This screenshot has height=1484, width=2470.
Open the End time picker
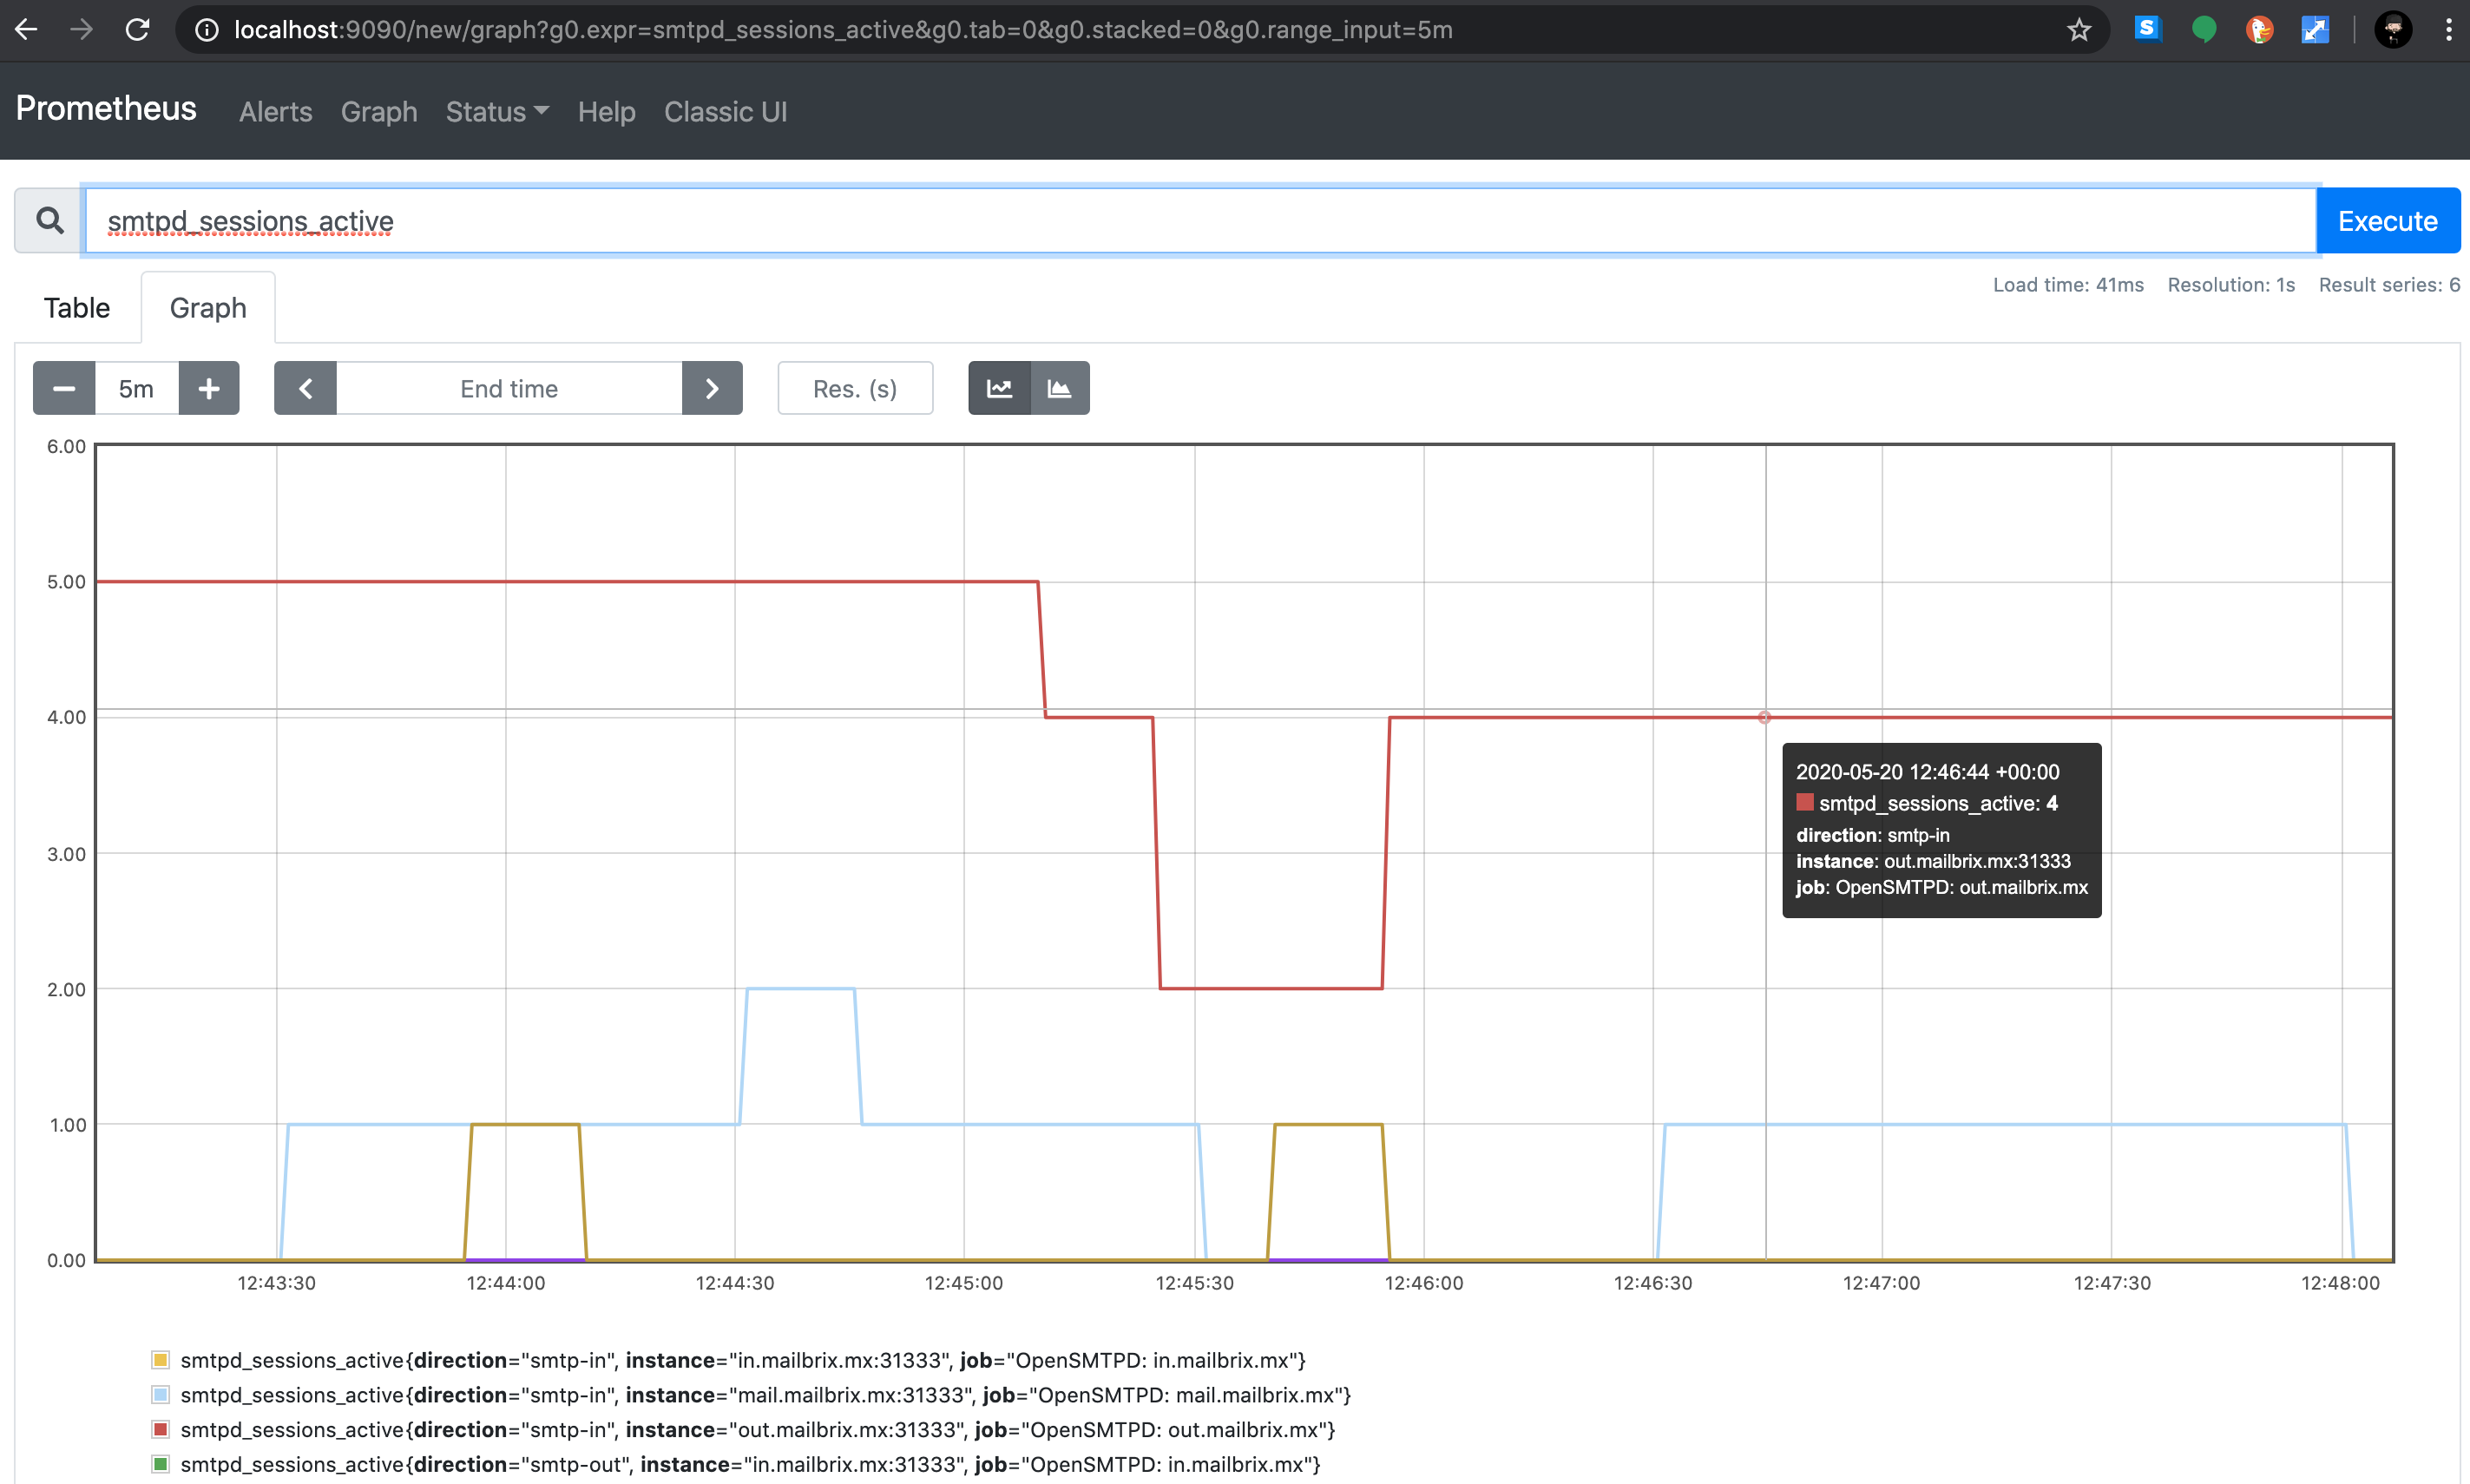(x=509, y=388)
